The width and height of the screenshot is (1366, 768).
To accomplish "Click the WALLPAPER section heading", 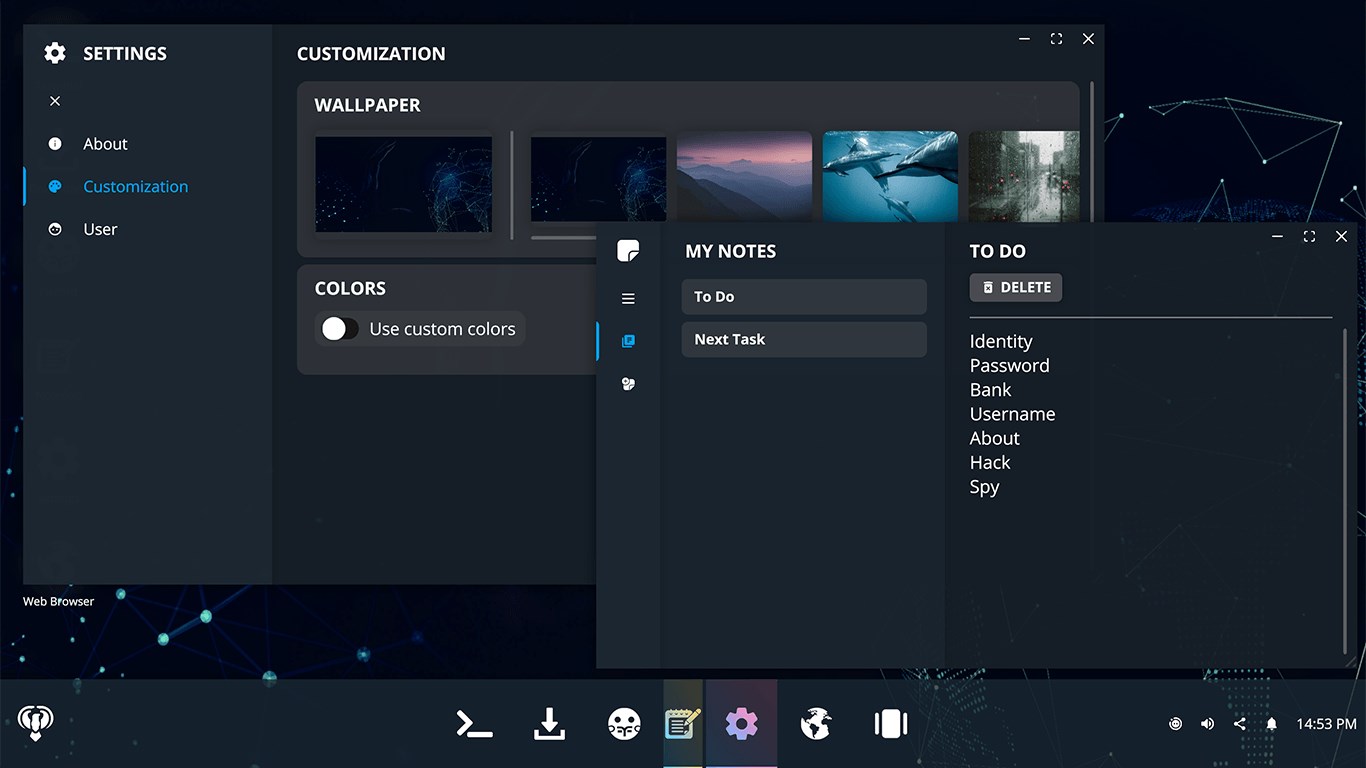I will click(368, 105).
